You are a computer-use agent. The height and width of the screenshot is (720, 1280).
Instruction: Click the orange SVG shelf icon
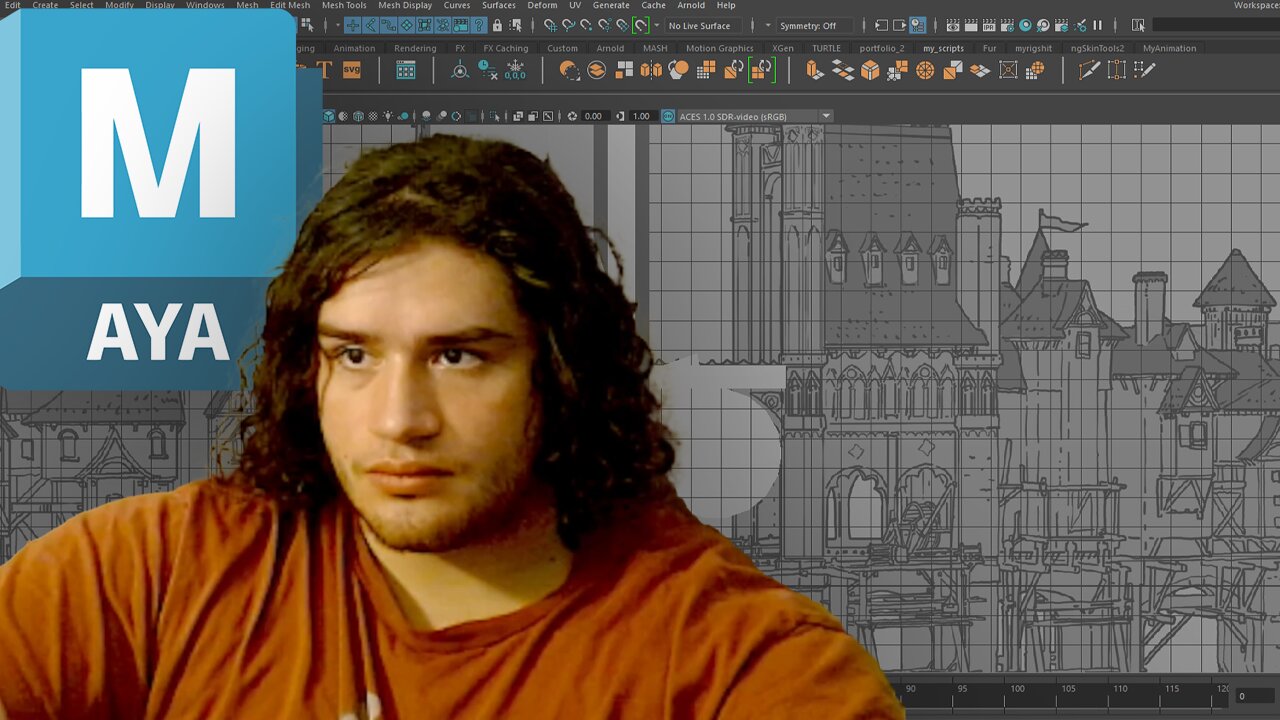point(351,70)
